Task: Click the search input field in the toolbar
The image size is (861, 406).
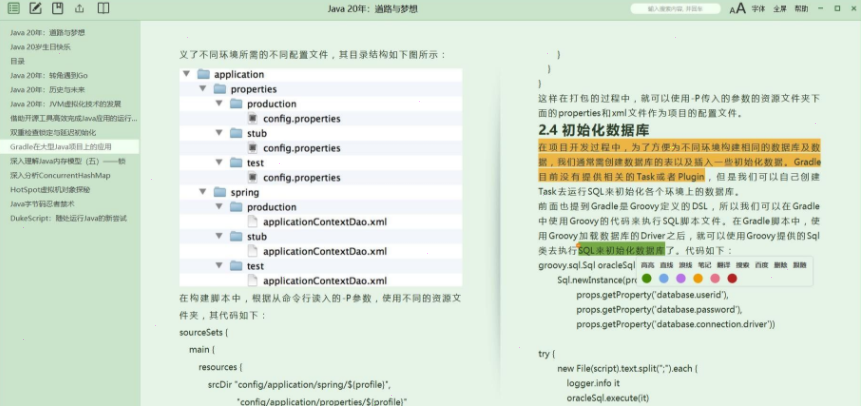Action: point(675,9)
